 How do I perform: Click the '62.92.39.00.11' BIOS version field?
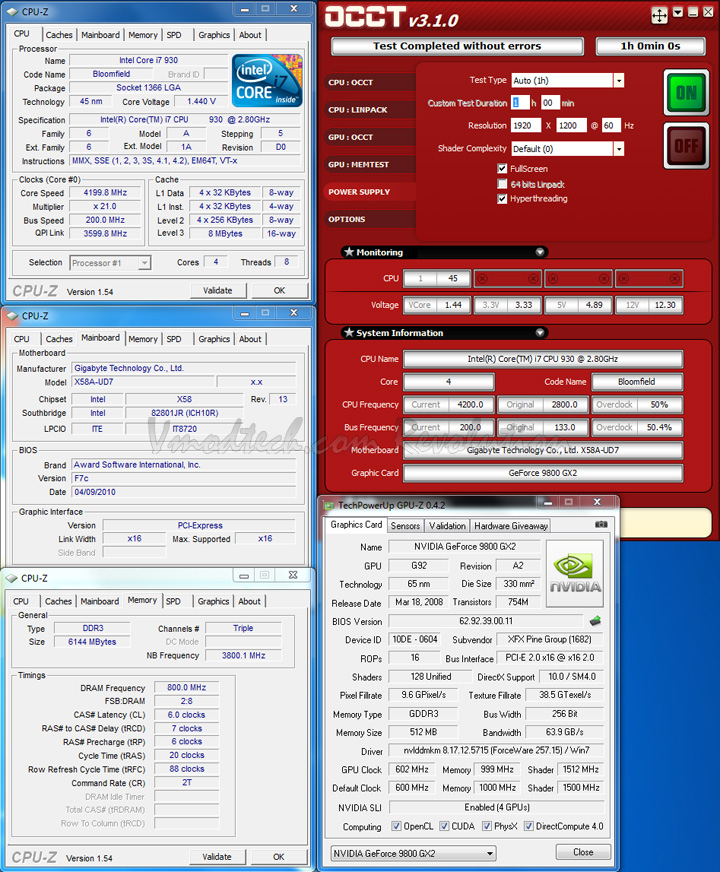(x=486, y=621)
